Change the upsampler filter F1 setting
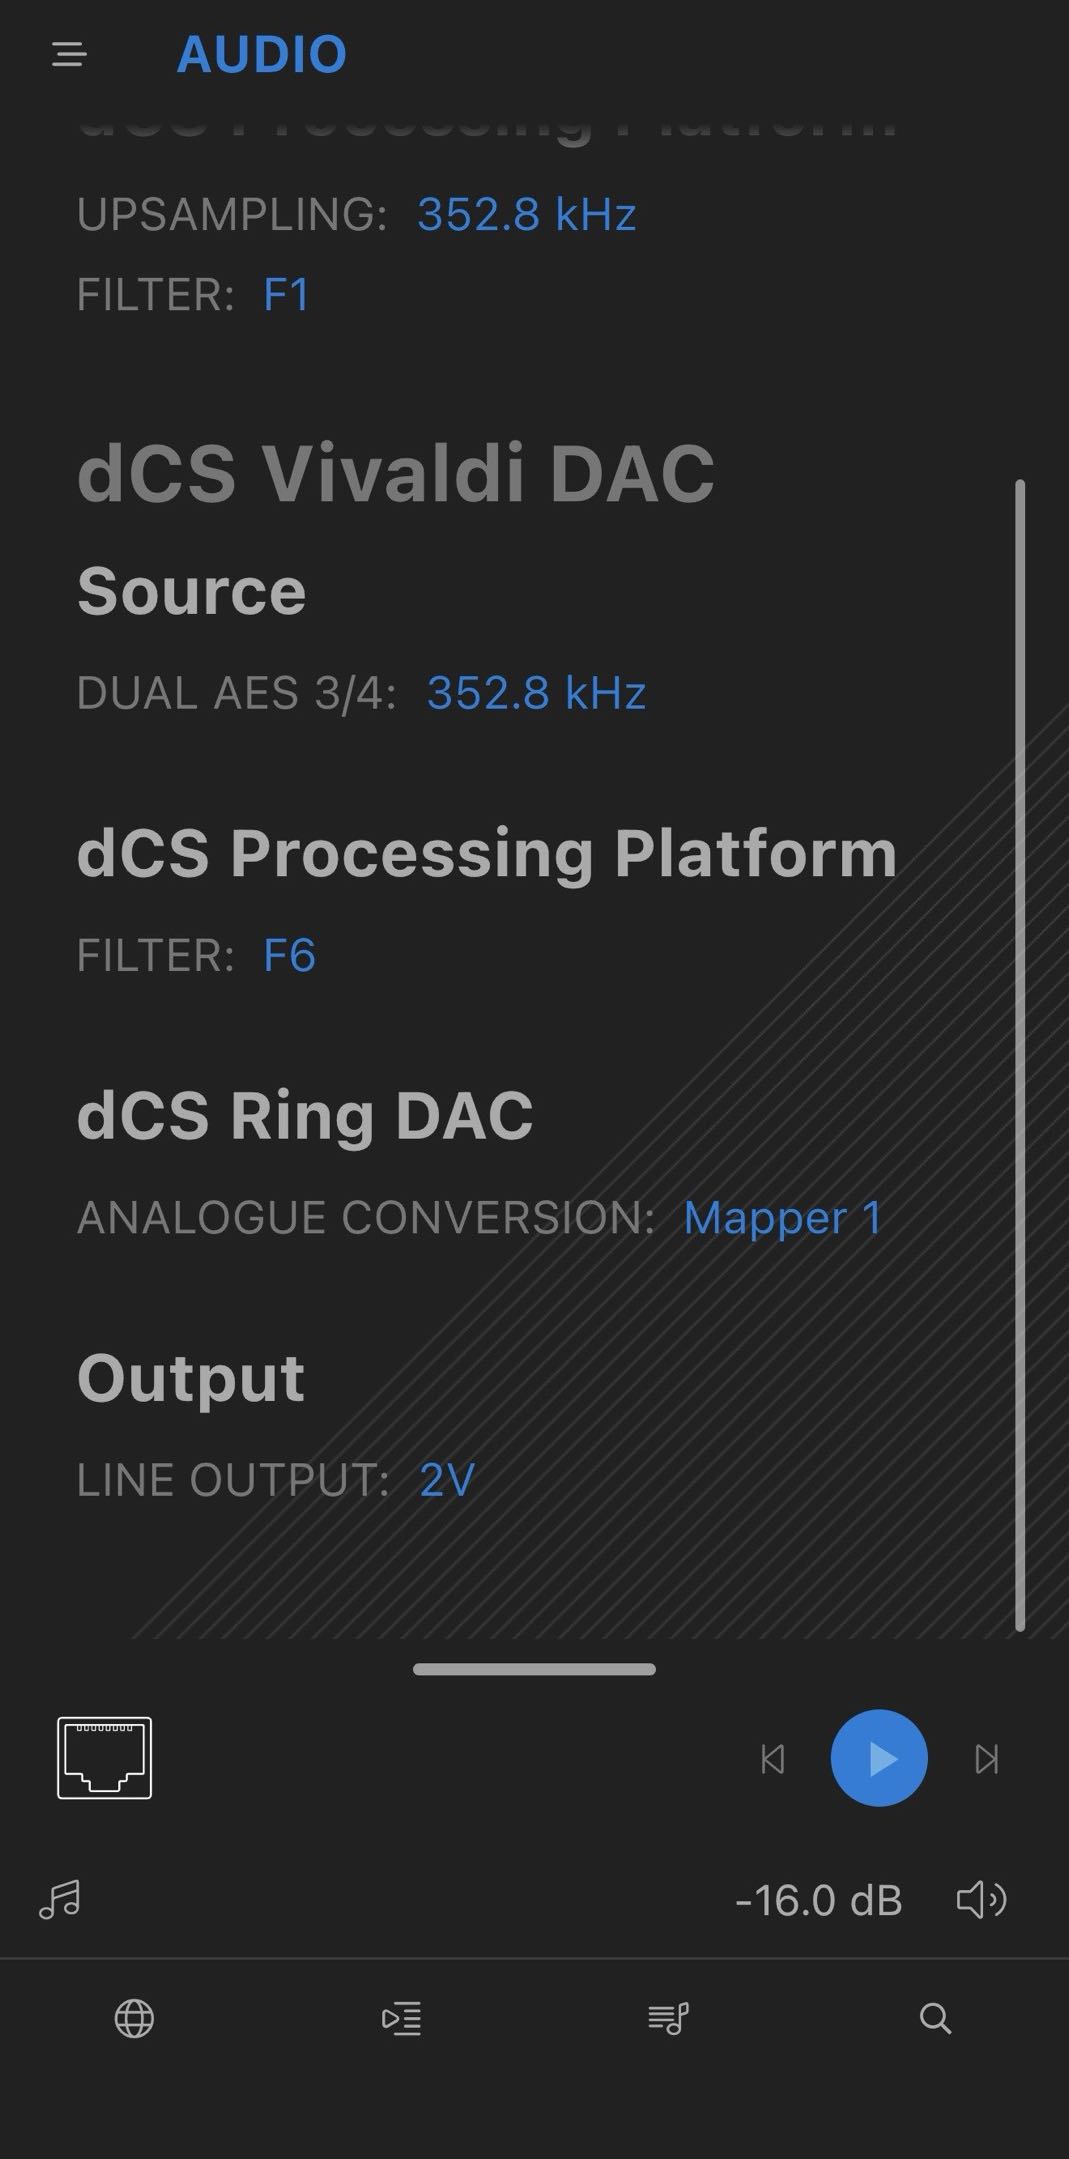The image size is (1069, 2159). tap(286, 295)
